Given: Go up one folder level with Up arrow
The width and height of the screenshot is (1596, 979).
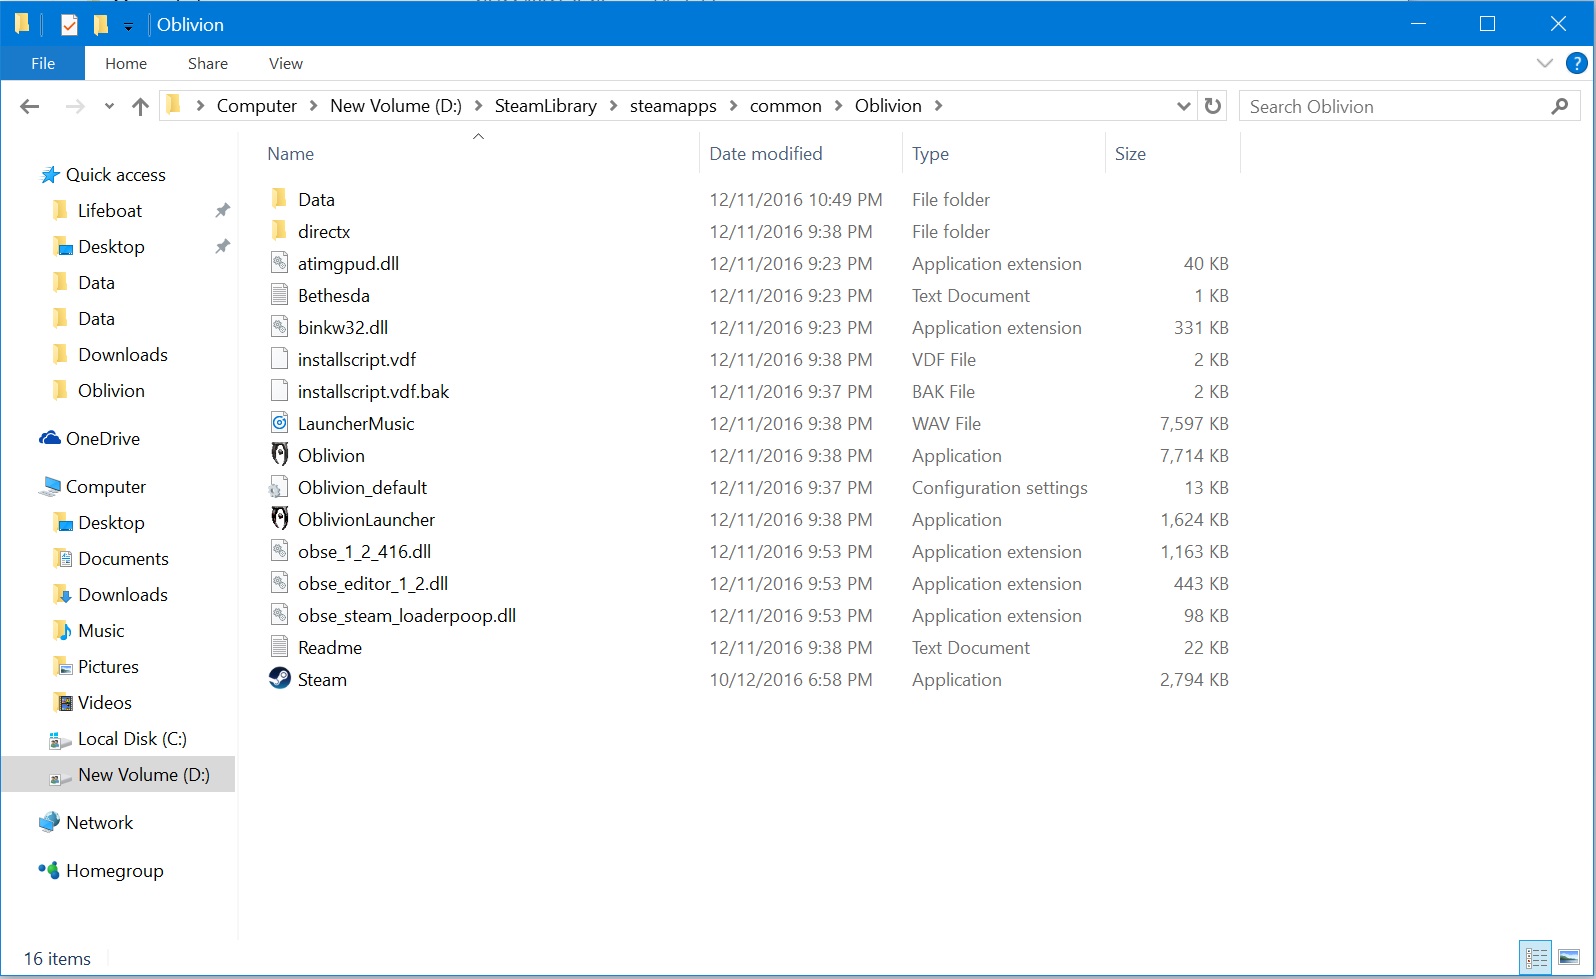Looking at the screenshot, I should point(140,106).
